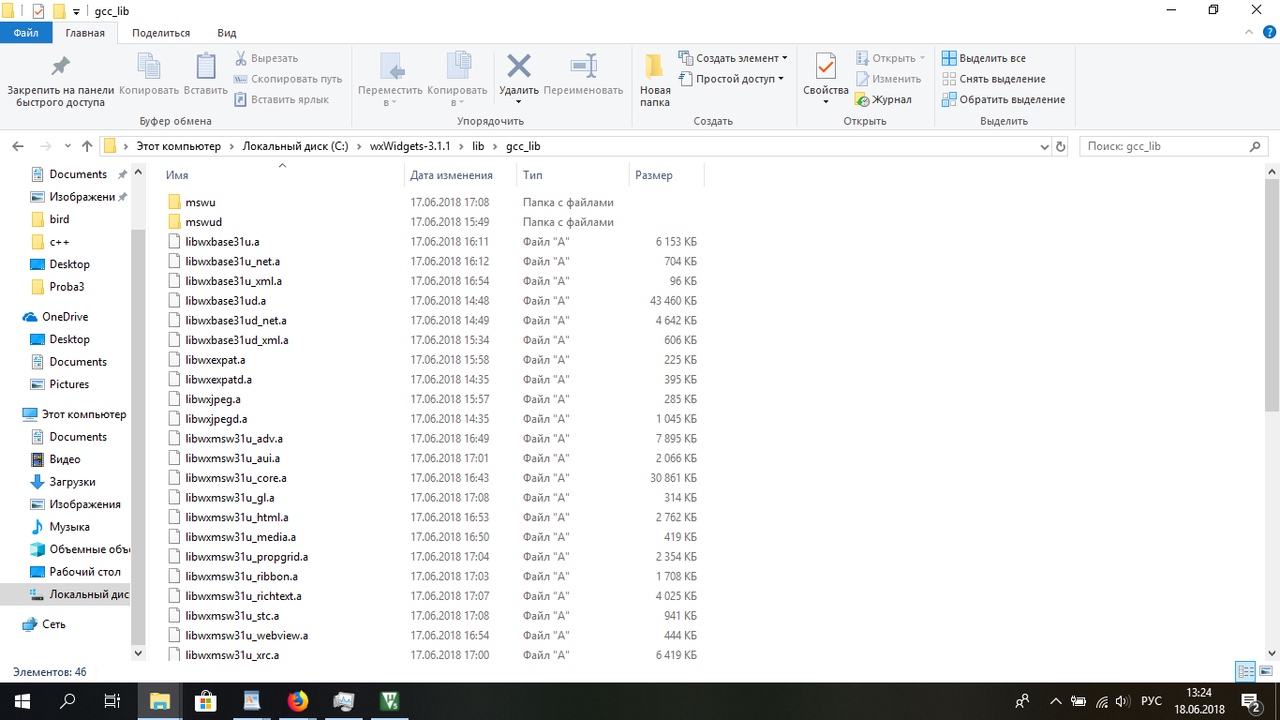Expand Этот компьютер tree node
Viewport: 1280px width, 720px height.
click(84, 414)
